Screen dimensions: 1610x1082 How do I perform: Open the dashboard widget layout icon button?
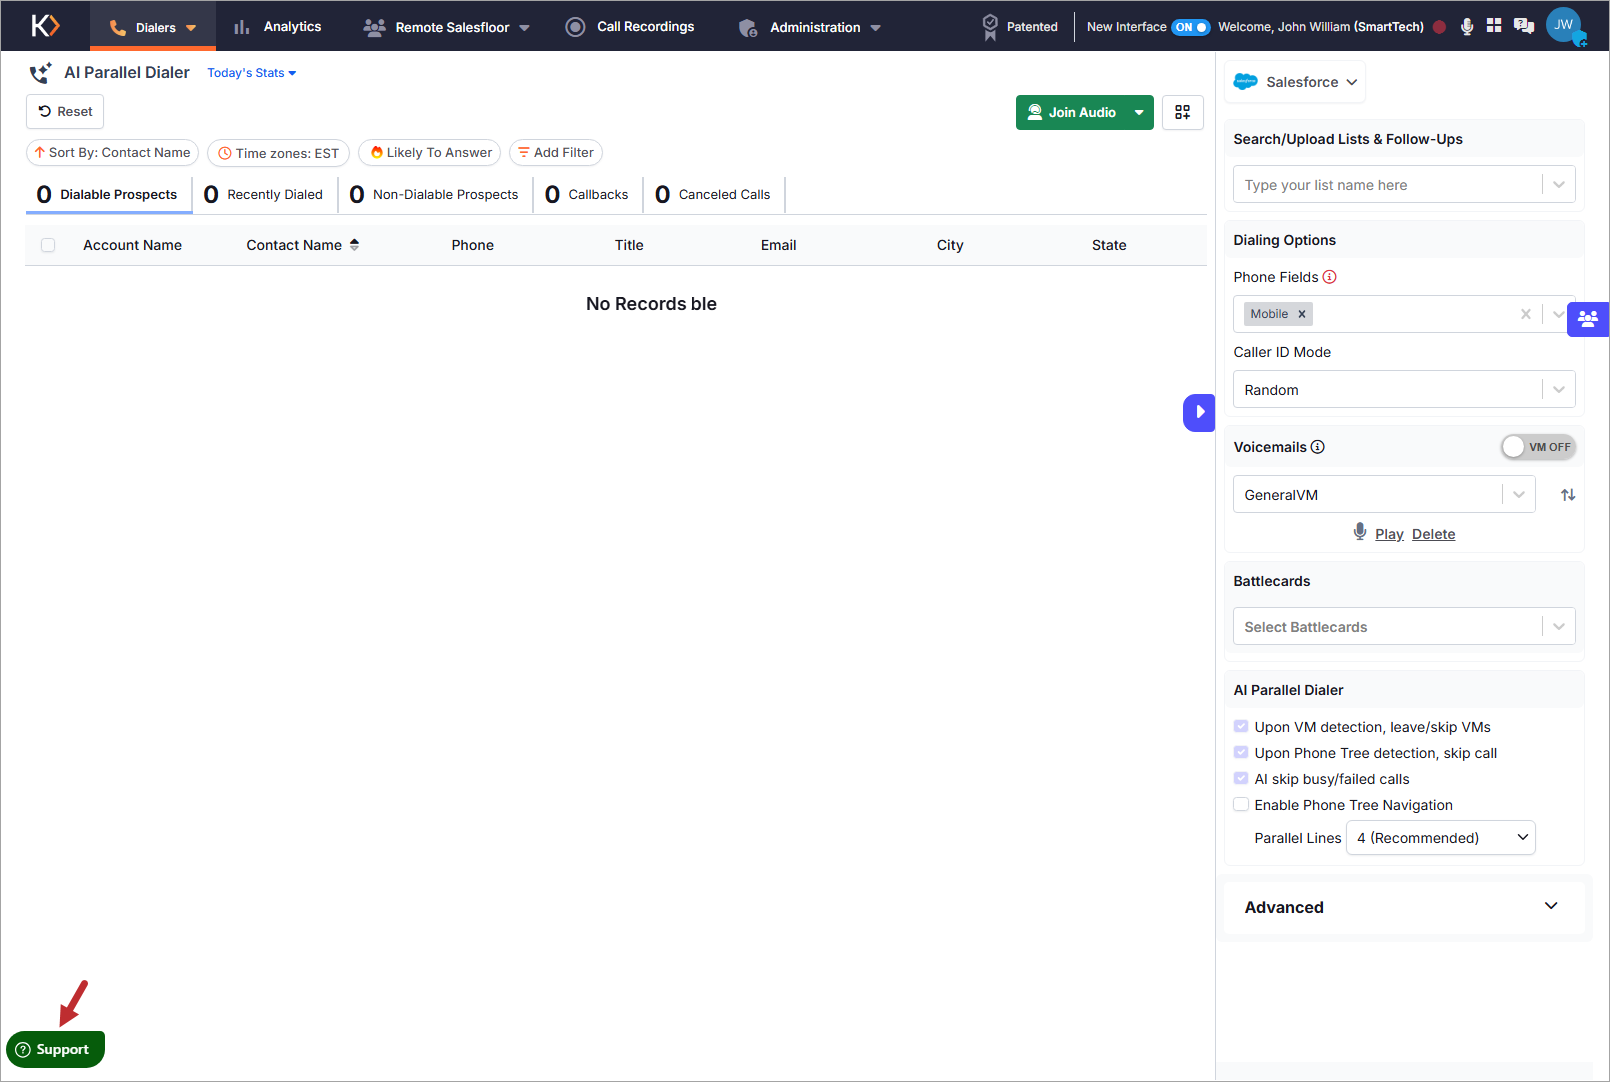[x=1183, y=112]
